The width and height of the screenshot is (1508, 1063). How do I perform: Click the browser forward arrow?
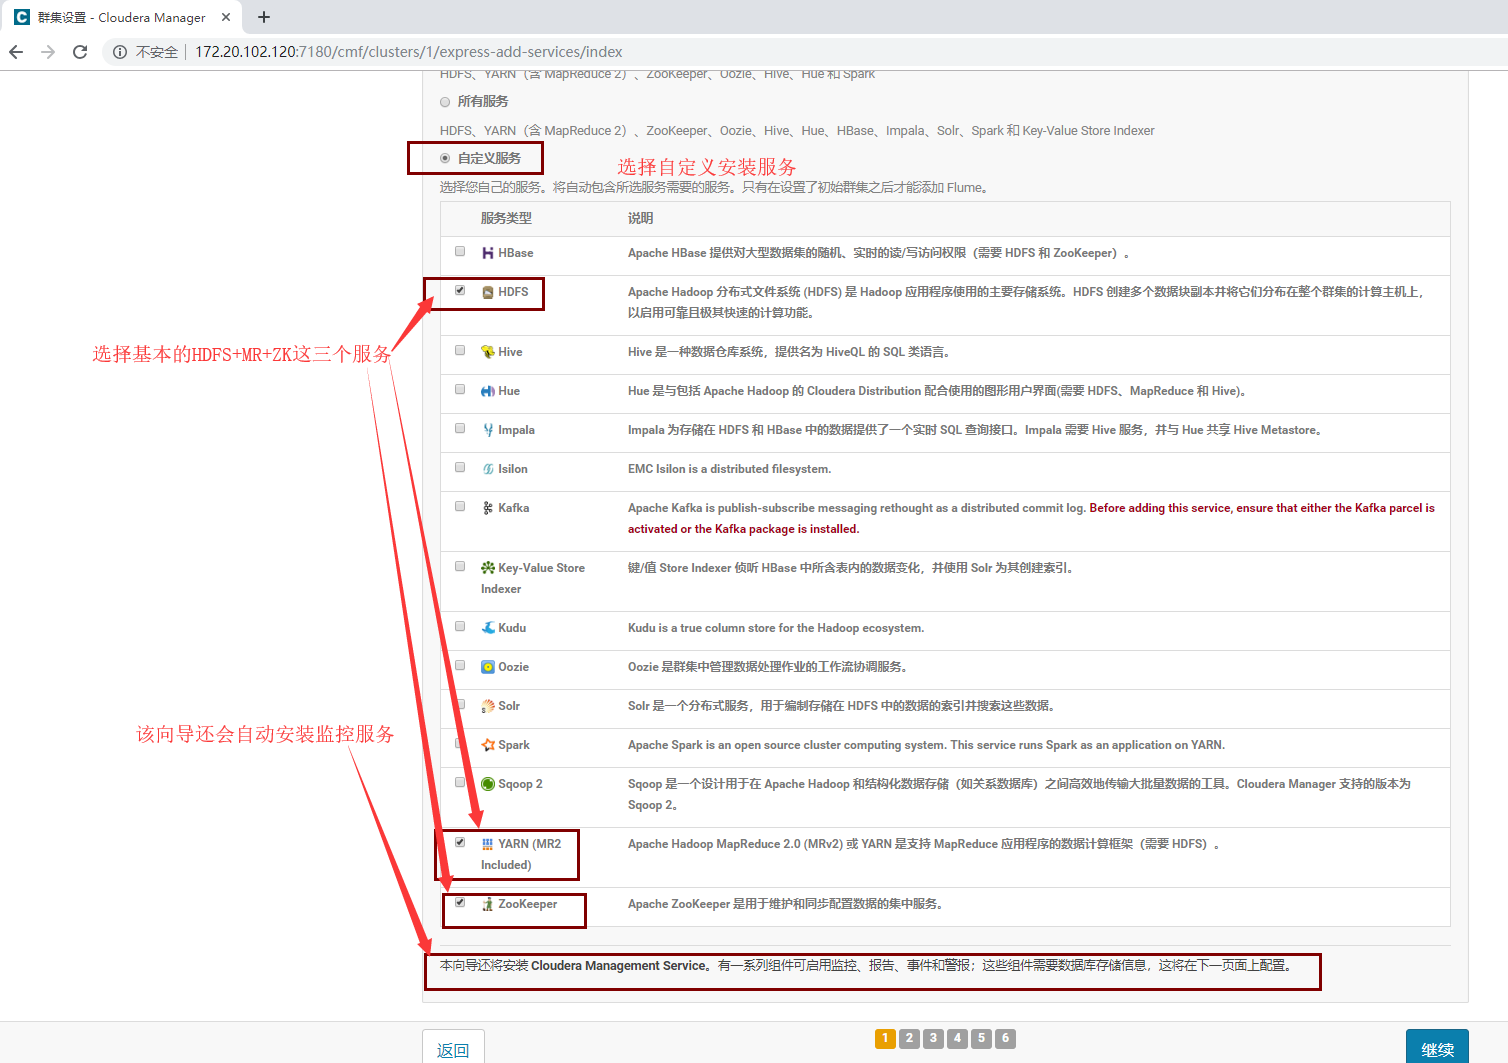(48, 52)
